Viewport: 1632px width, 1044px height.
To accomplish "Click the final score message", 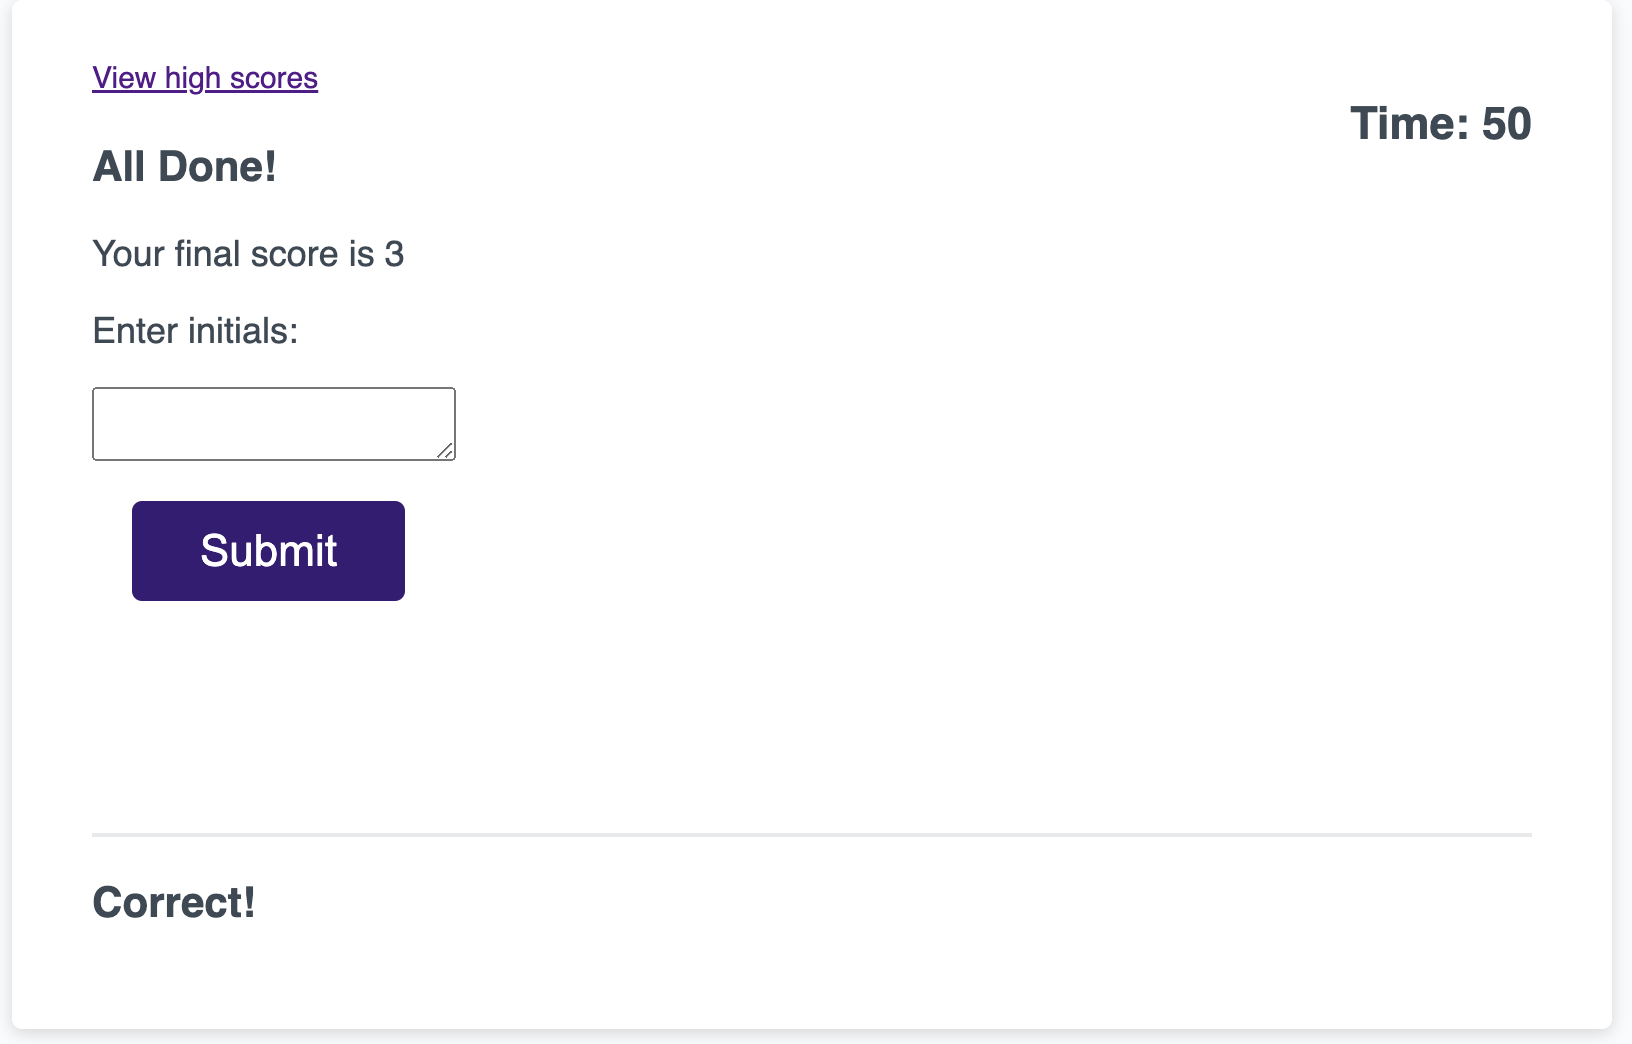I will pos(248,253).
